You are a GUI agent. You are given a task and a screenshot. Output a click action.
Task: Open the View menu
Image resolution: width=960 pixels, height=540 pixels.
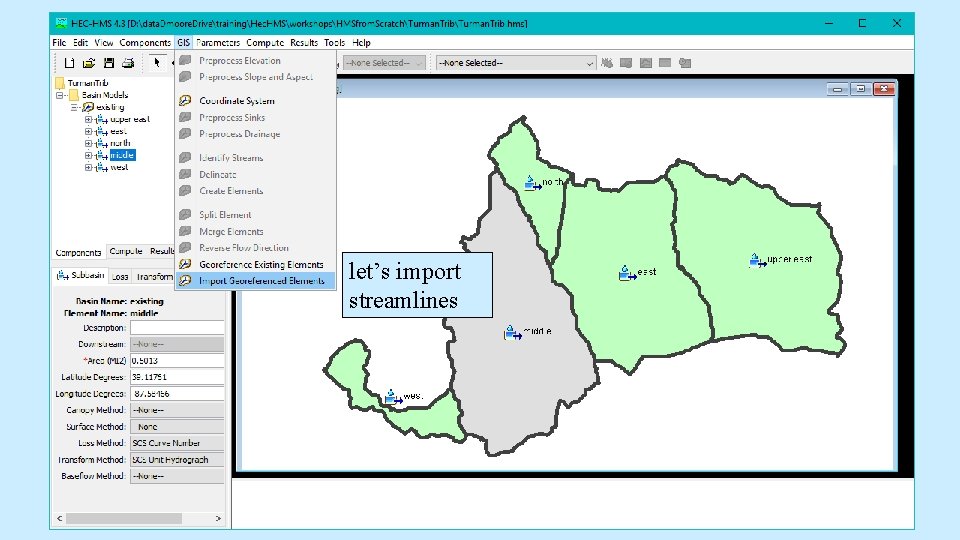point(103,43)
